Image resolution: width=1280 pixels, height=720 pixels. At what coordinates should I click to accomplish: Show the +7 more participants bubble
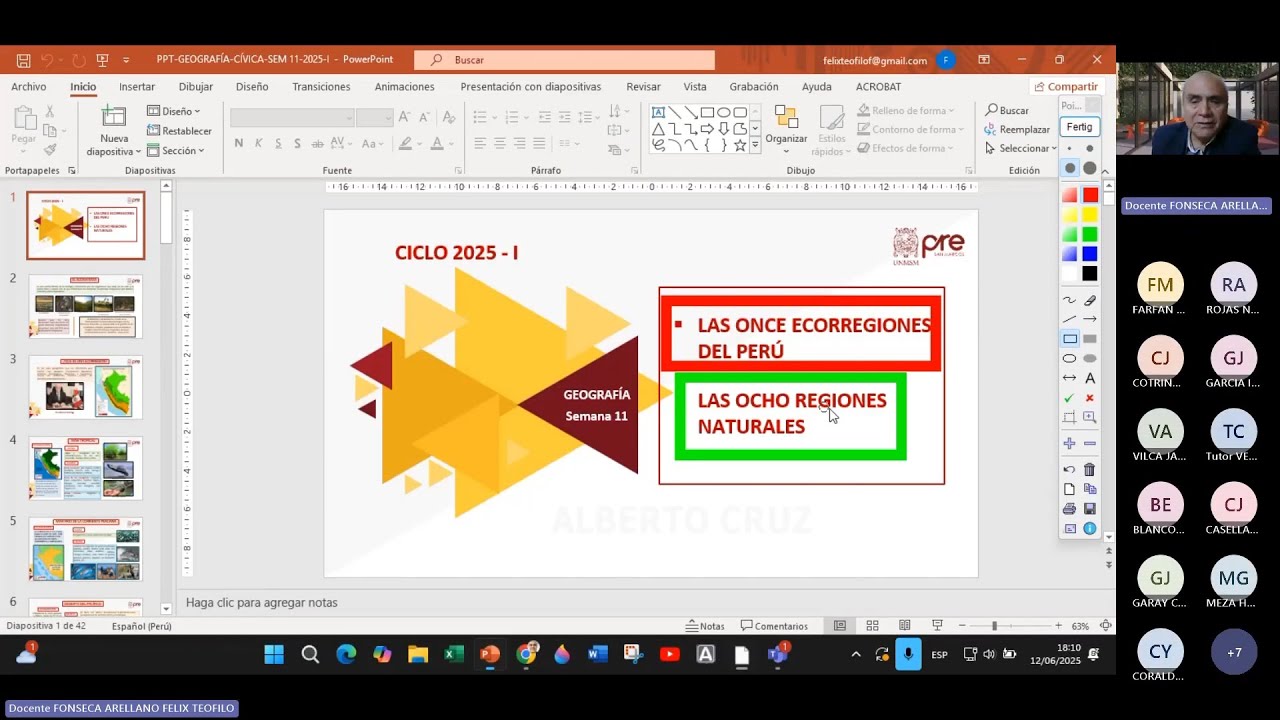[x=1234, y=652]
